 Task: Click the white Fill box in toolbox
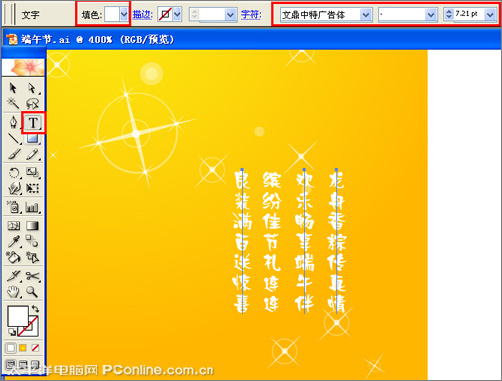point(17,316)
